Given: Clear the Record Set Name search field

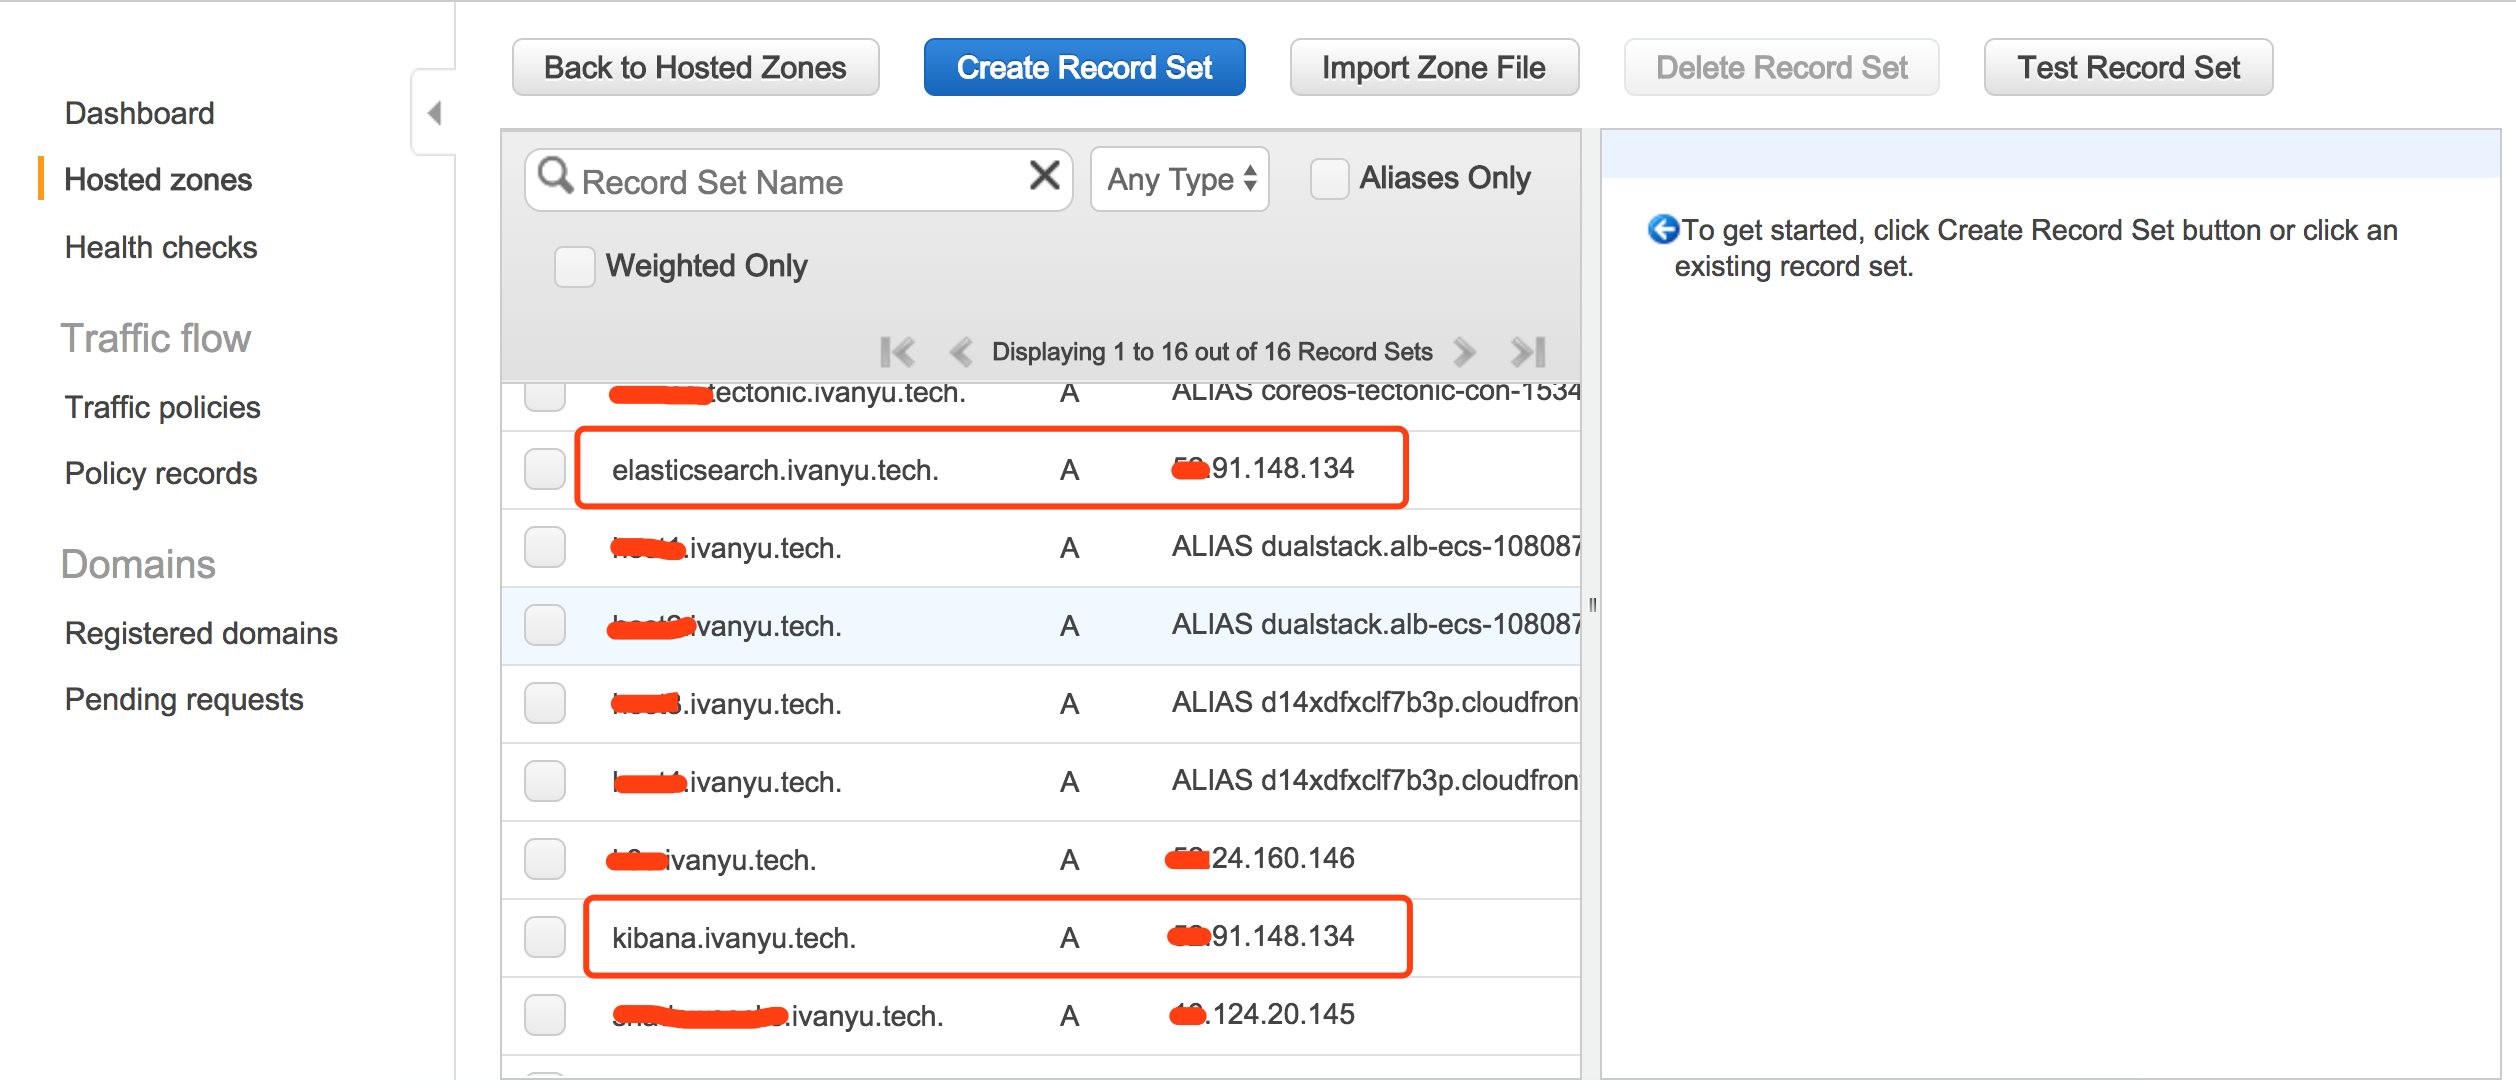Looking at the screenshot, I should coord(1044,177).
